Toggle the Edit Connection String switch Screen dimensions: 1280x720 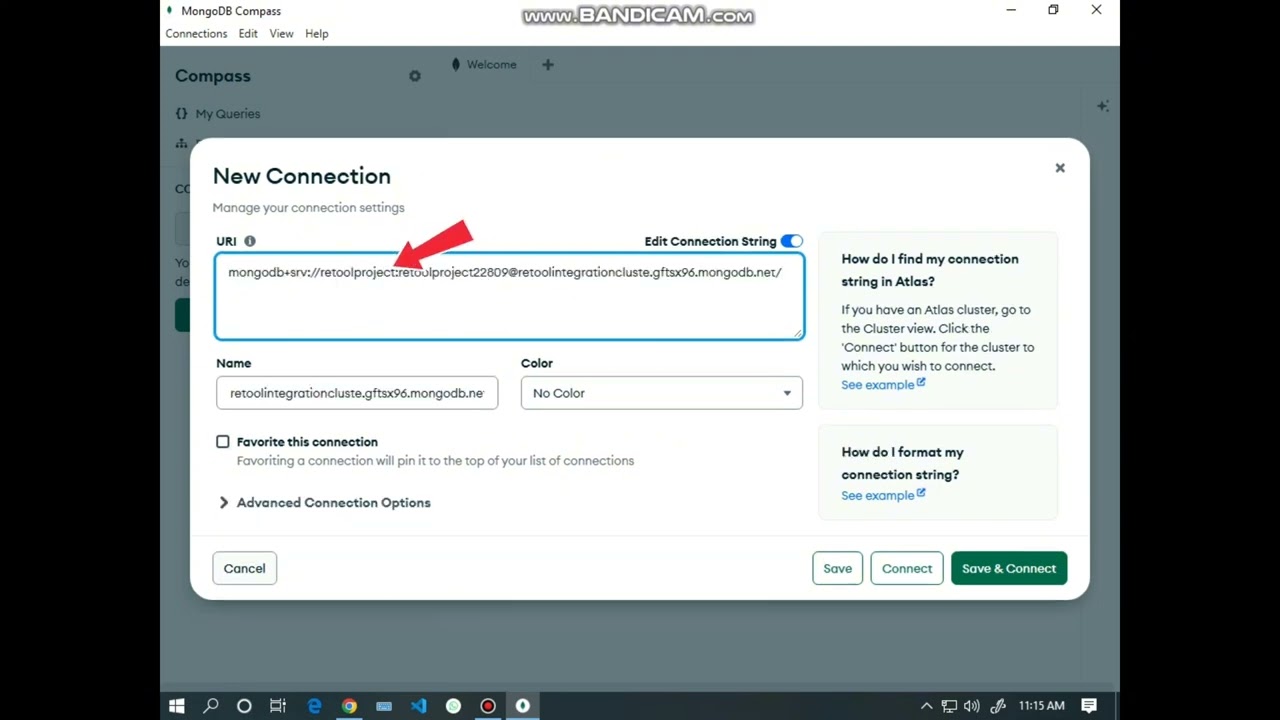click(792, 241)
